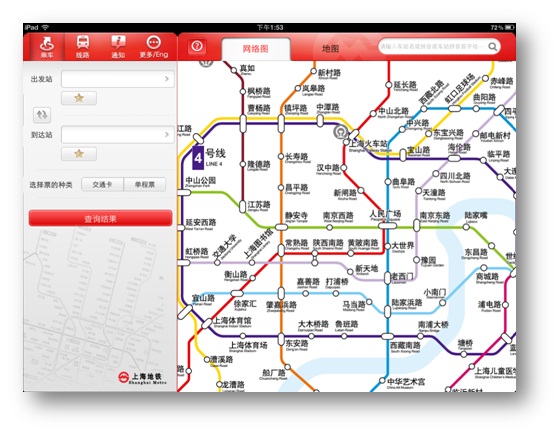Click the search magnifier icon
559x435 pixels.
(x=492, y=47)
